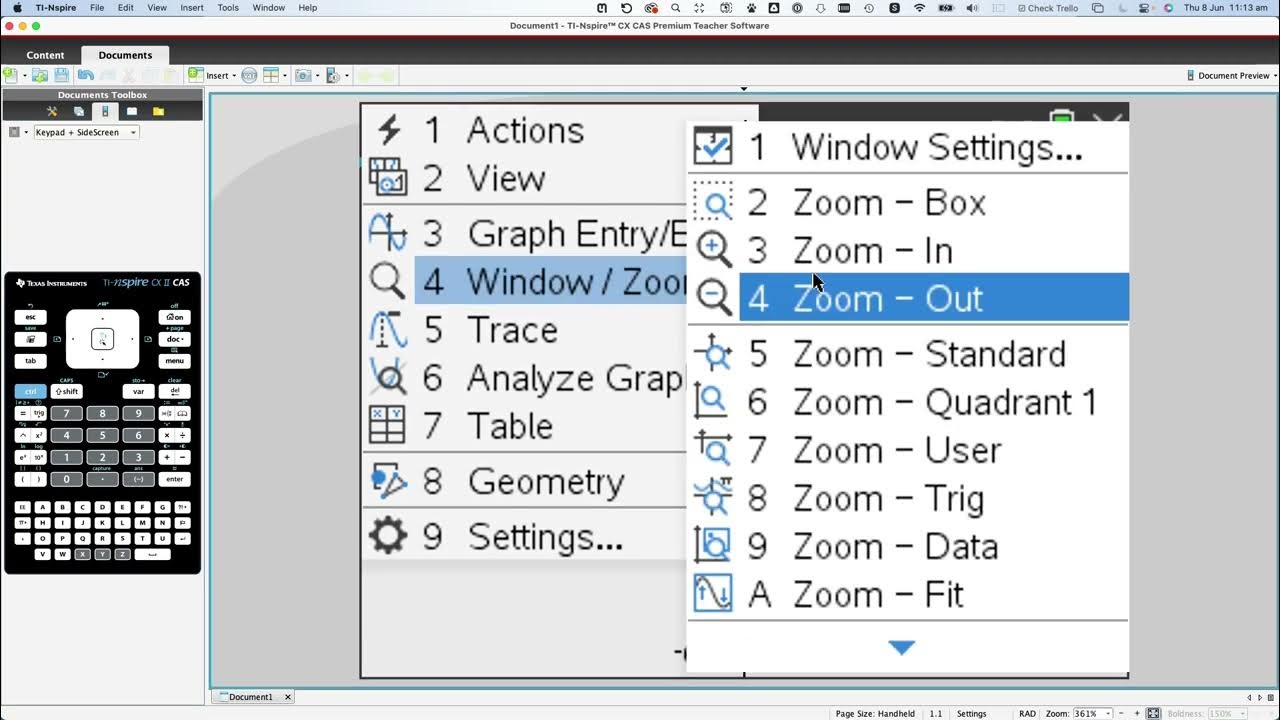Click the Undo arrow toolbar icon
1280x720 pixels.
(85, 75)
